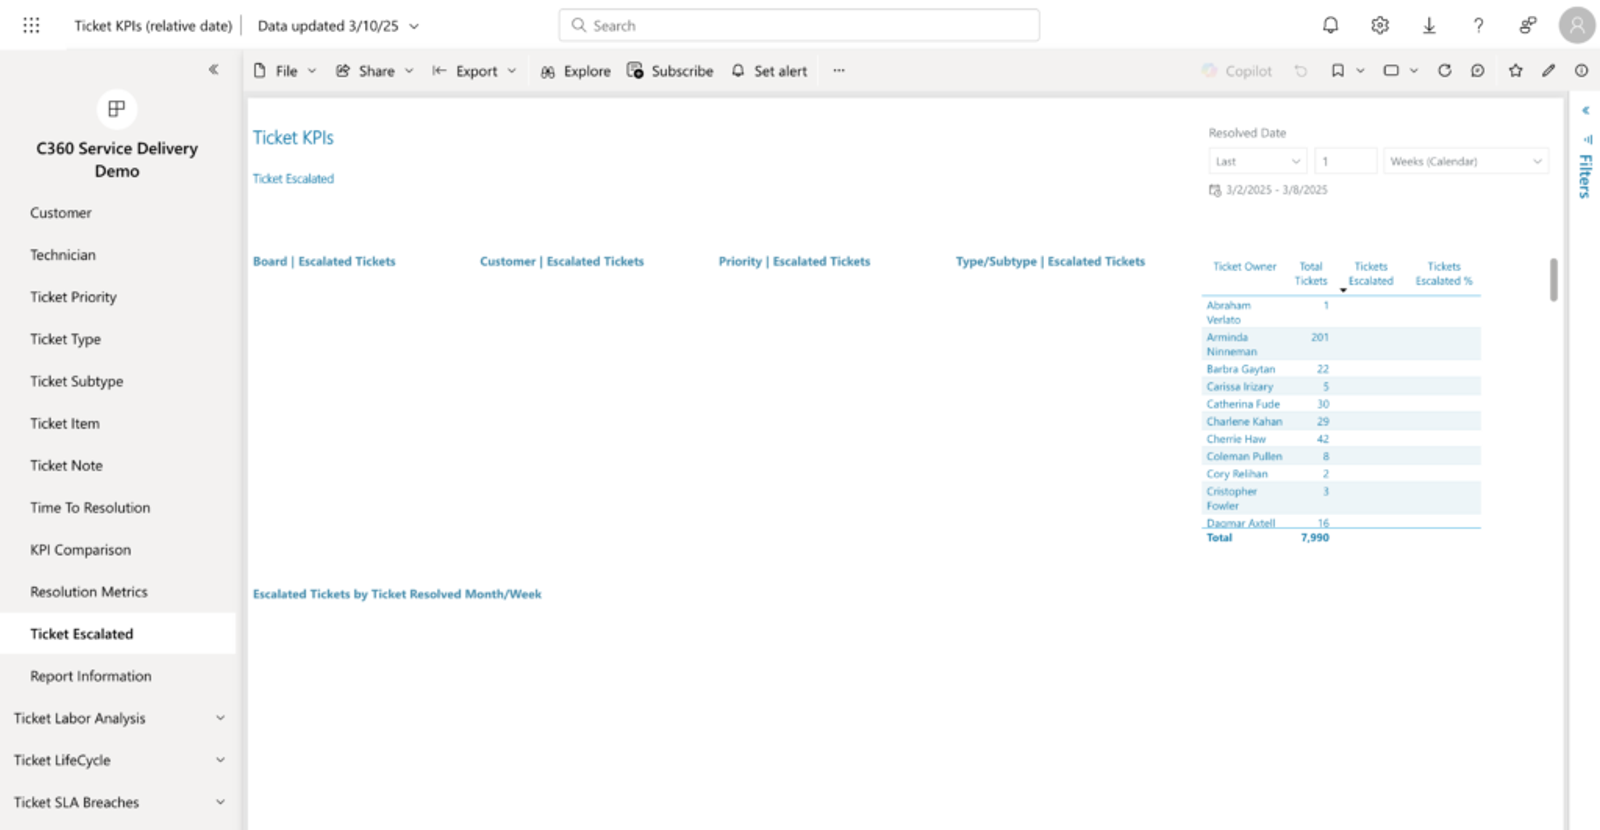Refresh visuals with the reload icon
This screenshot has height=830, width=1600.
coord(1444,71)
